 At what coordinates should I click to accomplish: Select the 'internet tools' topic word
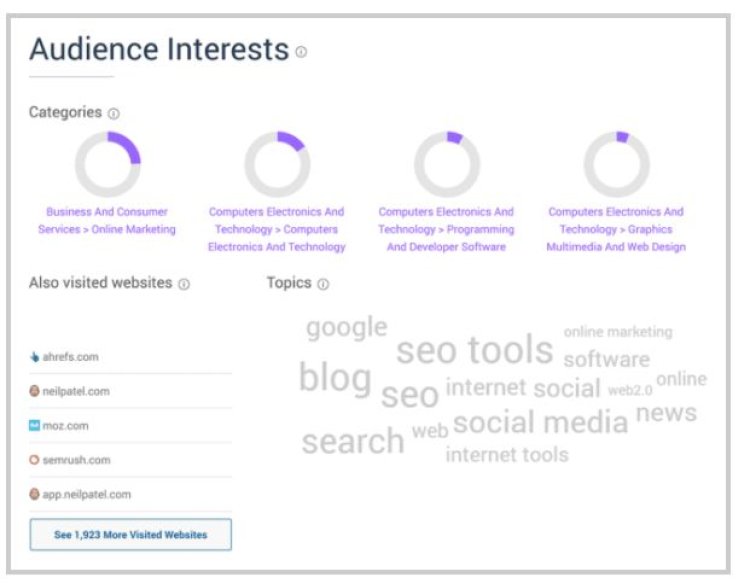point(507,455)
